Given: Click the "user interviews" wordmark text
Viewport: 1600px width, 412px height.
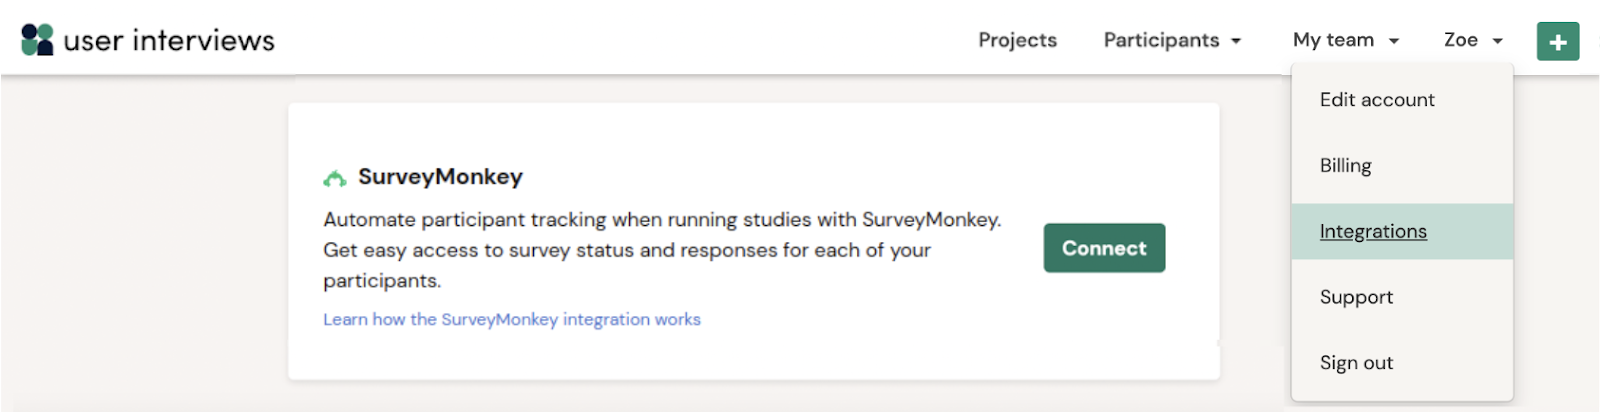Looking at the screenshot, I should click(x=169, y=41).
